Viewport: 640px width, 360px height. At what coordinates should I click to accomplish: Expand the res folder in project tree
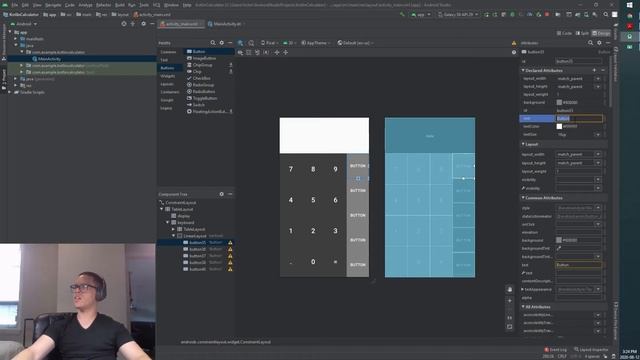16,86
